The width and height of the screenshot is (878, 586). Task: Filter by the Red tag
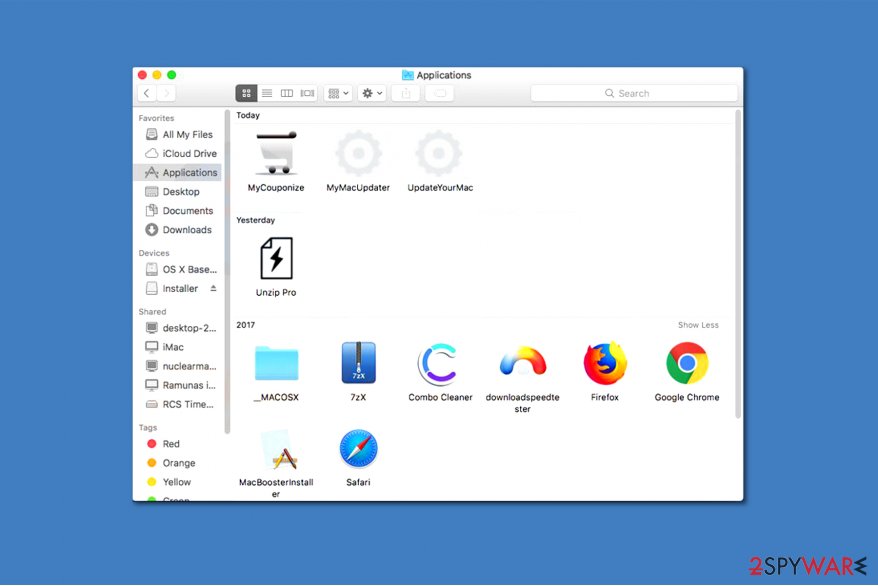coord(179,444)
